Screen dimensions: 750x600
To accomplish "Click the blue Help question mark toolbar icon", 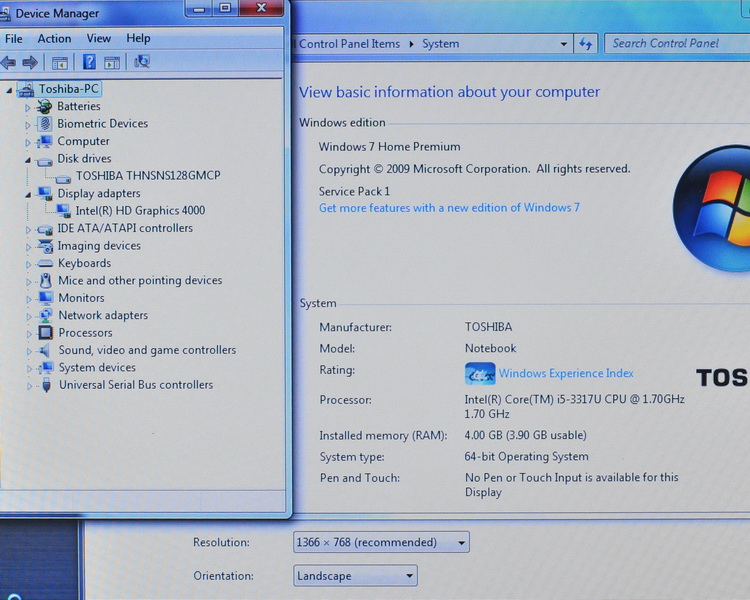I will [89, 62].
